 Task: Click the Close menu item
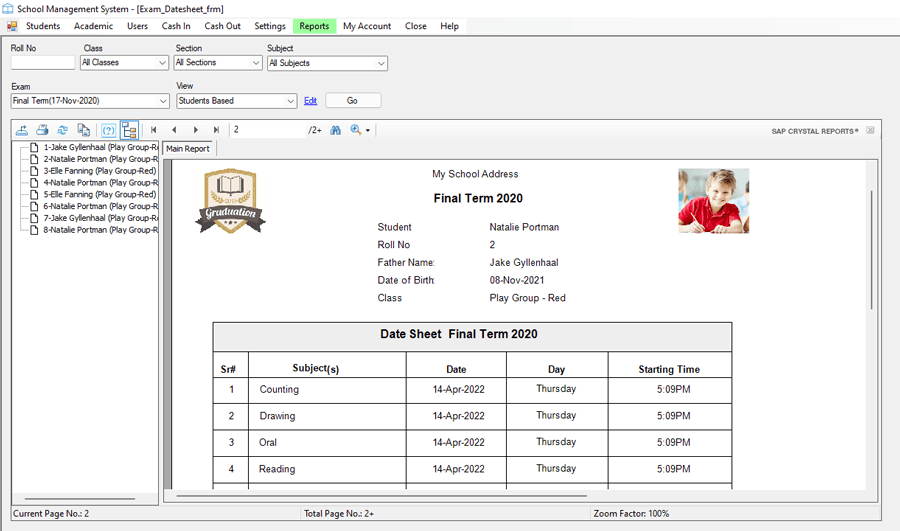[x=416, y=26]
